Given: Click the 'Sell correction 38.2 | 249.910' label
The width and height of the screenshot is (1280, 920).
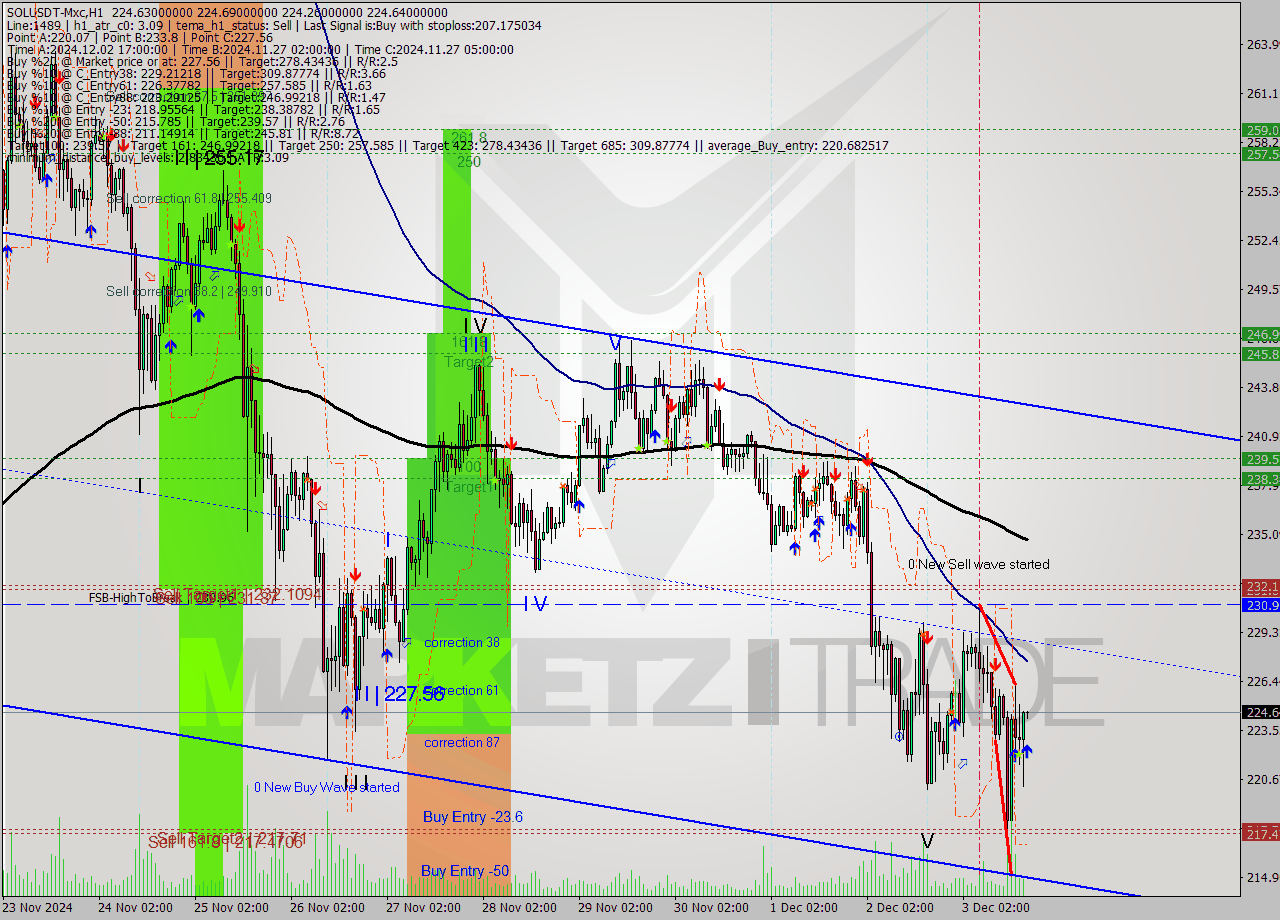Looking at the screenshot, I should [x=189, y=291].
